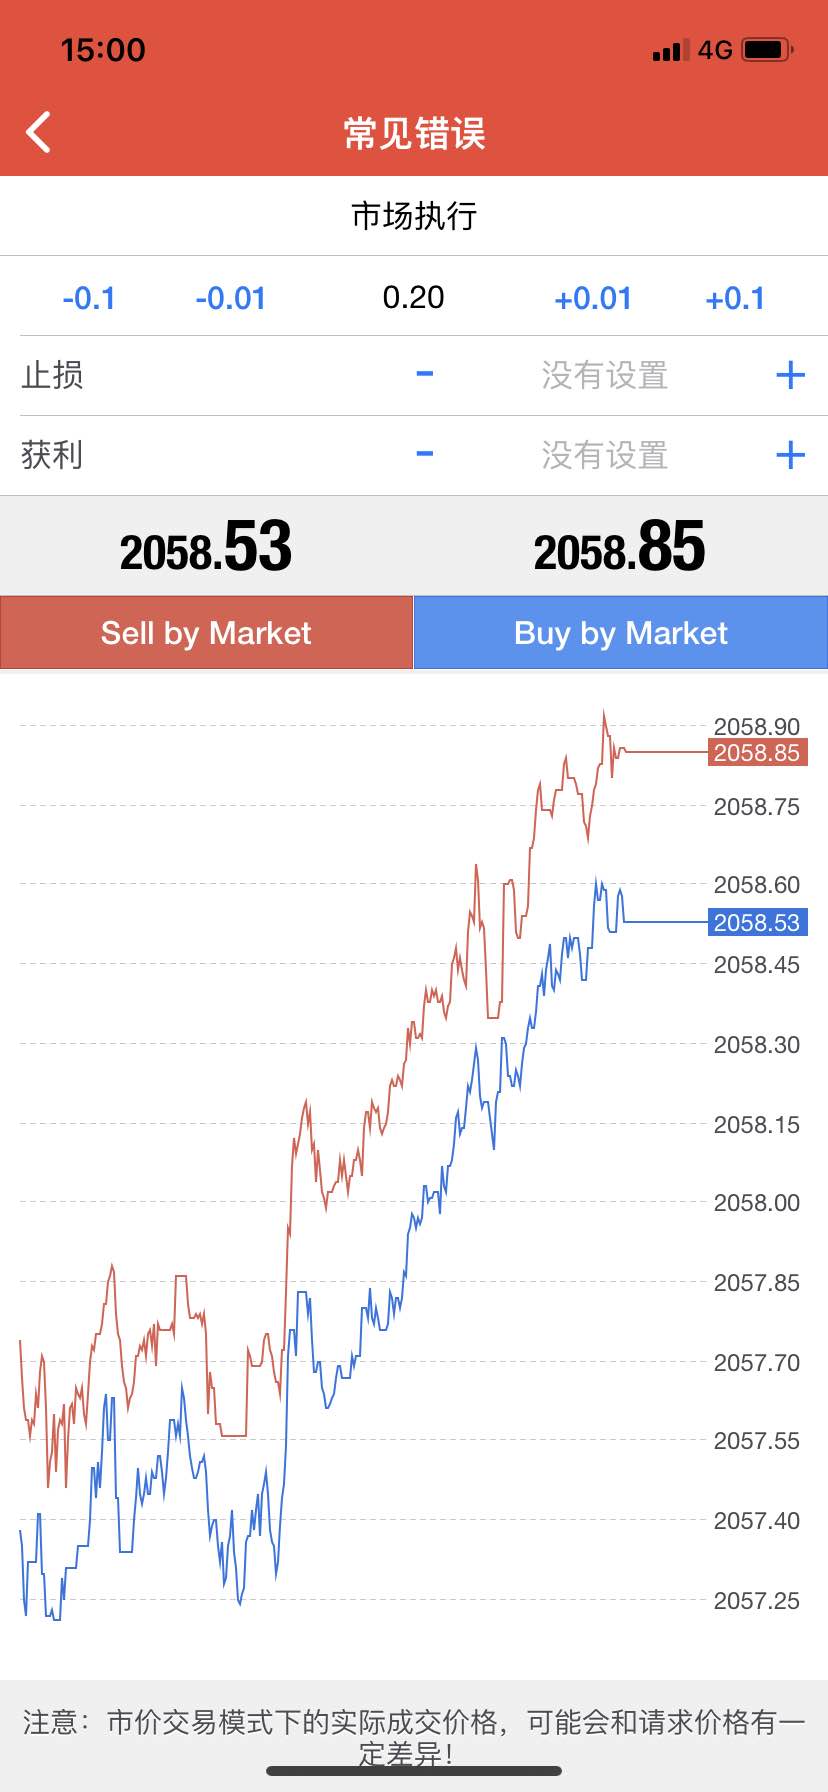
Task: Tap the back arrow icon
Action: coord(39,132)
